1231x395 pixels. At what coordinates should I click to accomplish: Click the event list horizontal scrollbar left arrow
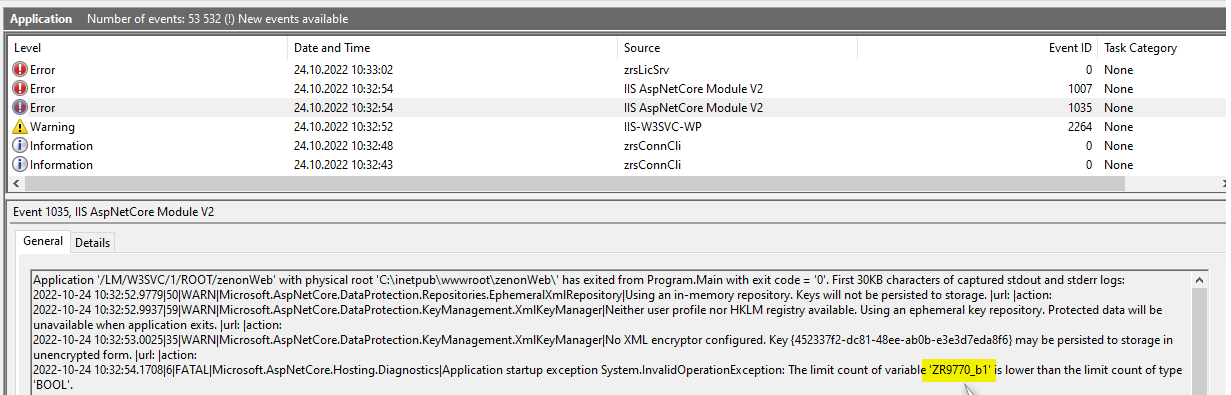[17, 183]
